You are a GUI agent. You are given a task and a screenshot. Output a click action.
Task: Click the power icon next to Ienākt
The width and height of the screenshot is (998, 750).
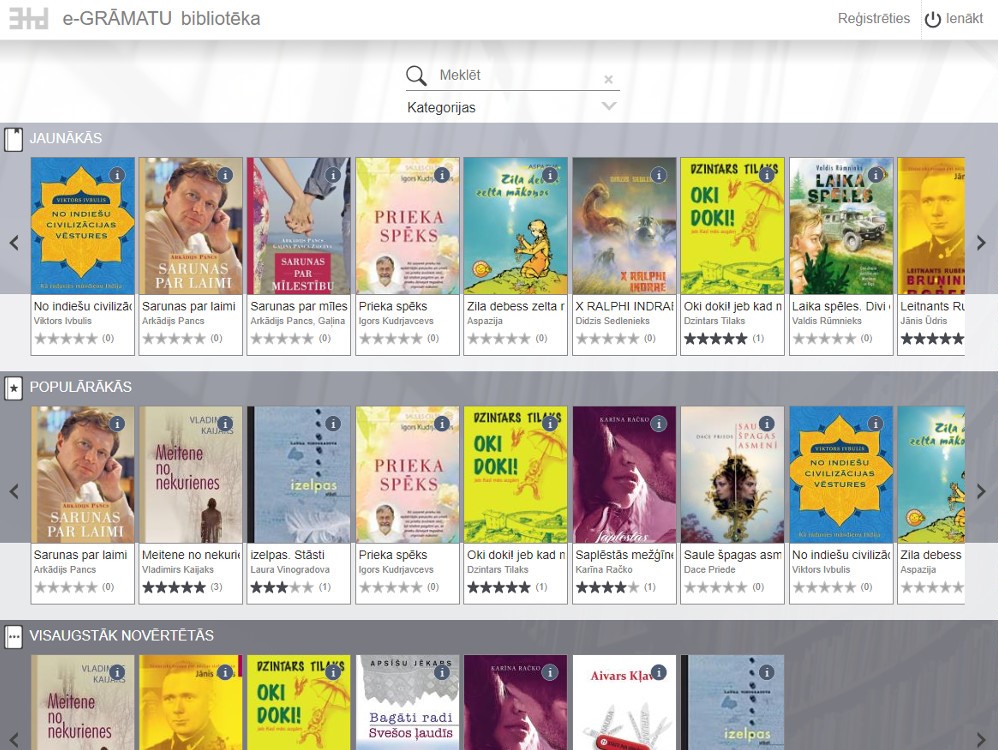pos(933,20)
